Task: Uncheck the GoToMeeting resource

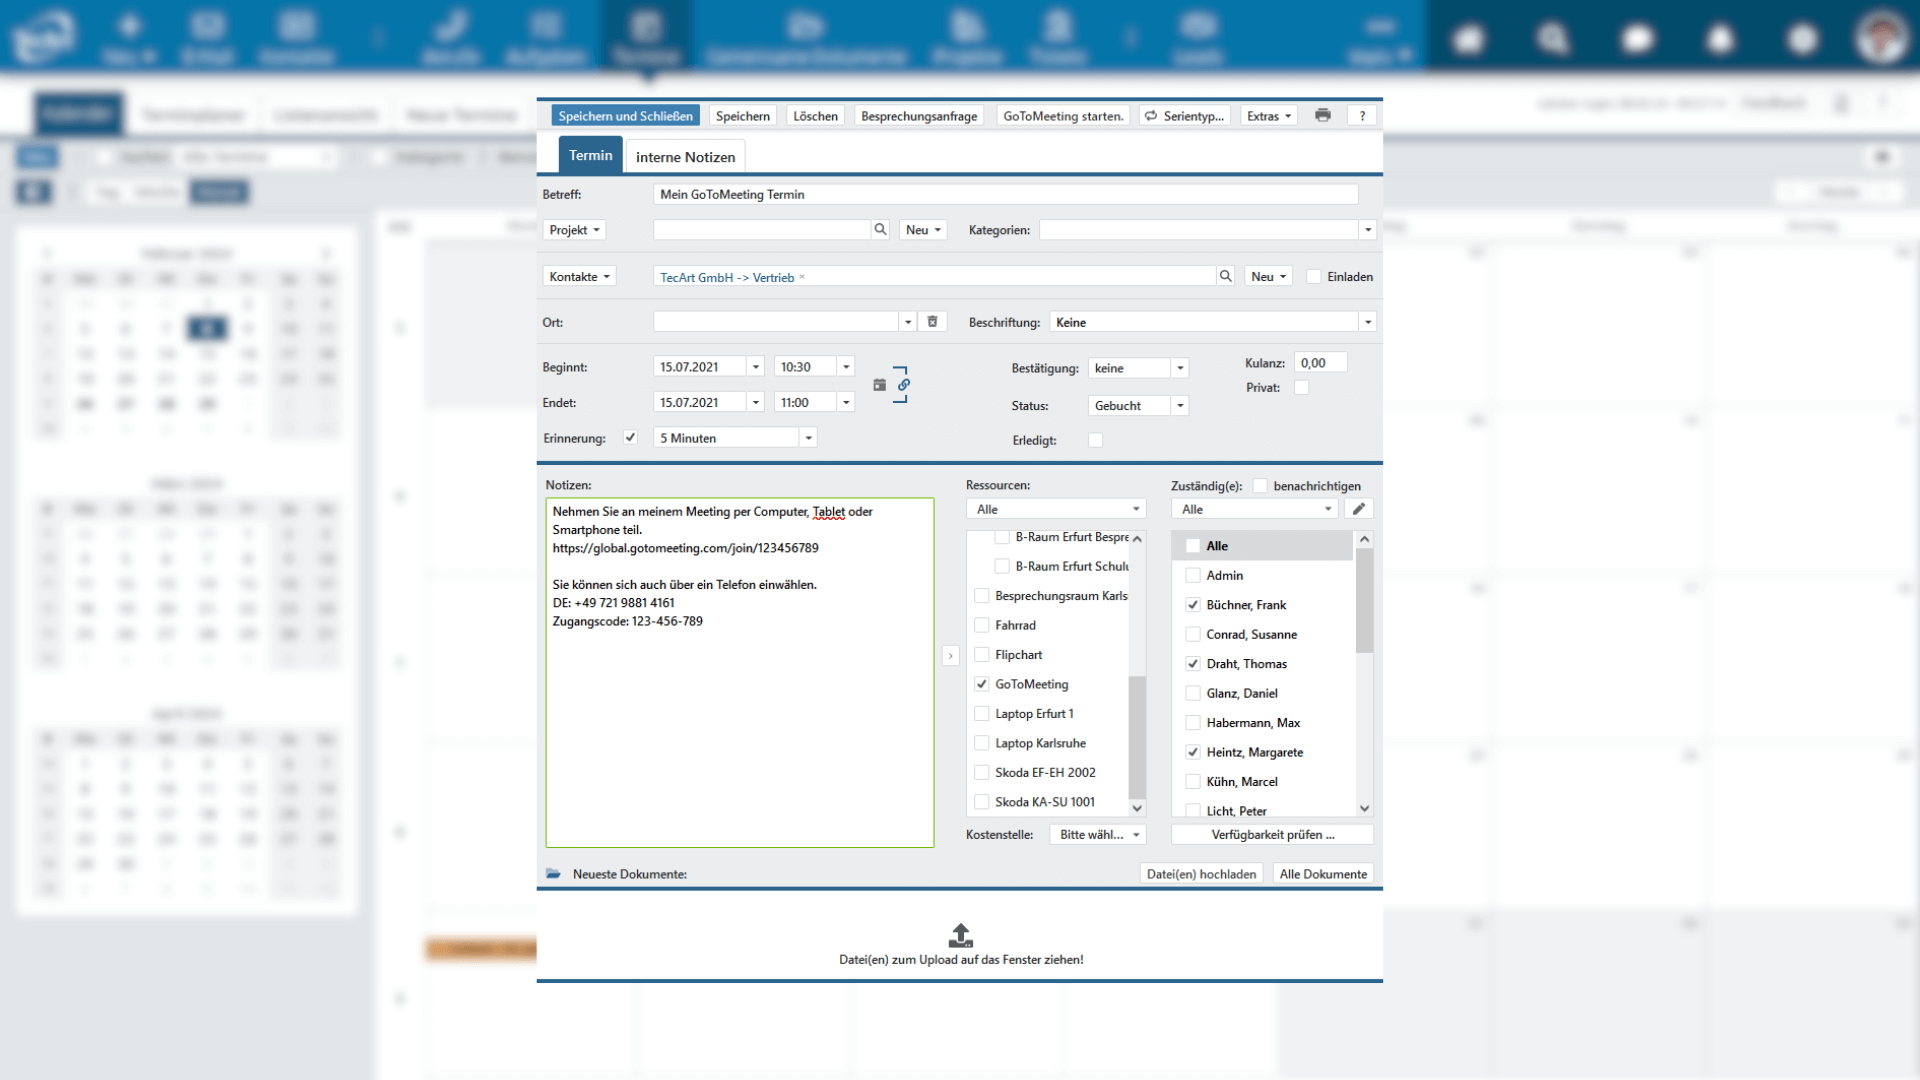Action: [x=981, y=684]
